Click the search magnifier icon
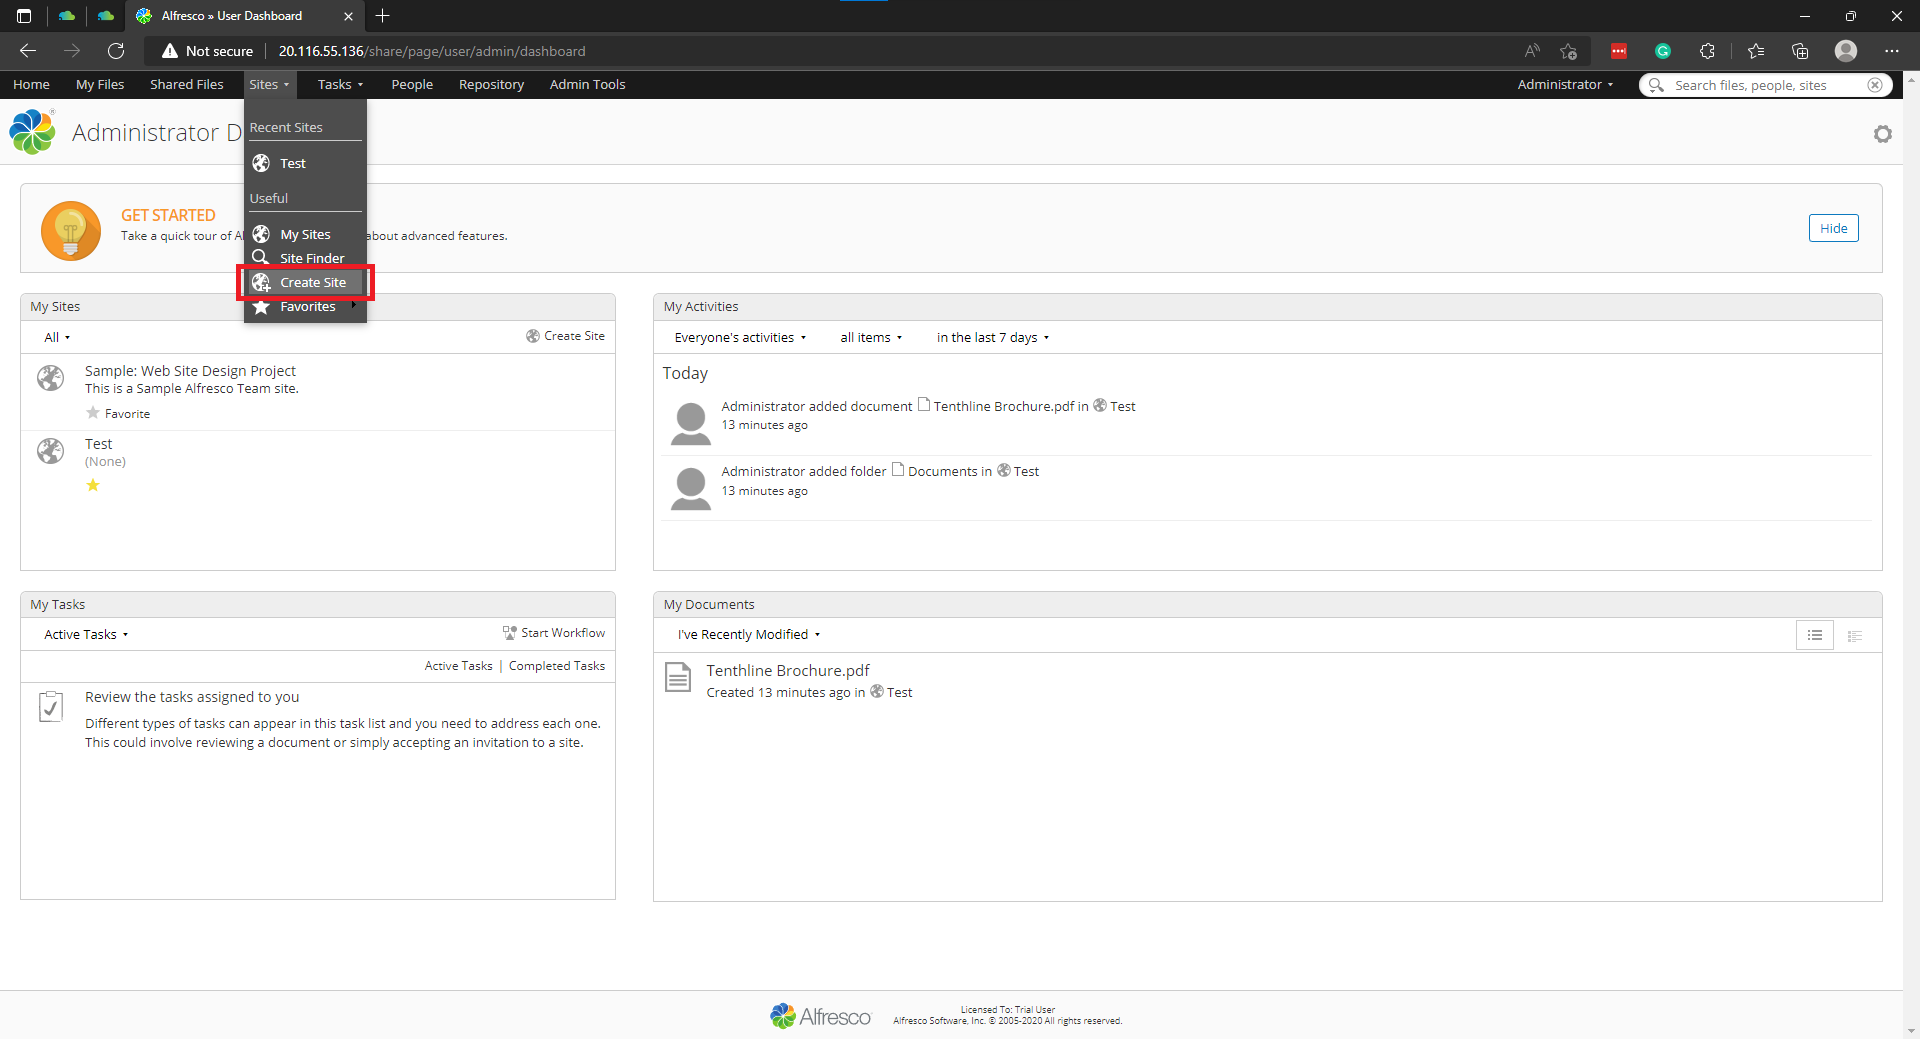The height and width of the screenshot is (1039, 1920). point(1656,85)
